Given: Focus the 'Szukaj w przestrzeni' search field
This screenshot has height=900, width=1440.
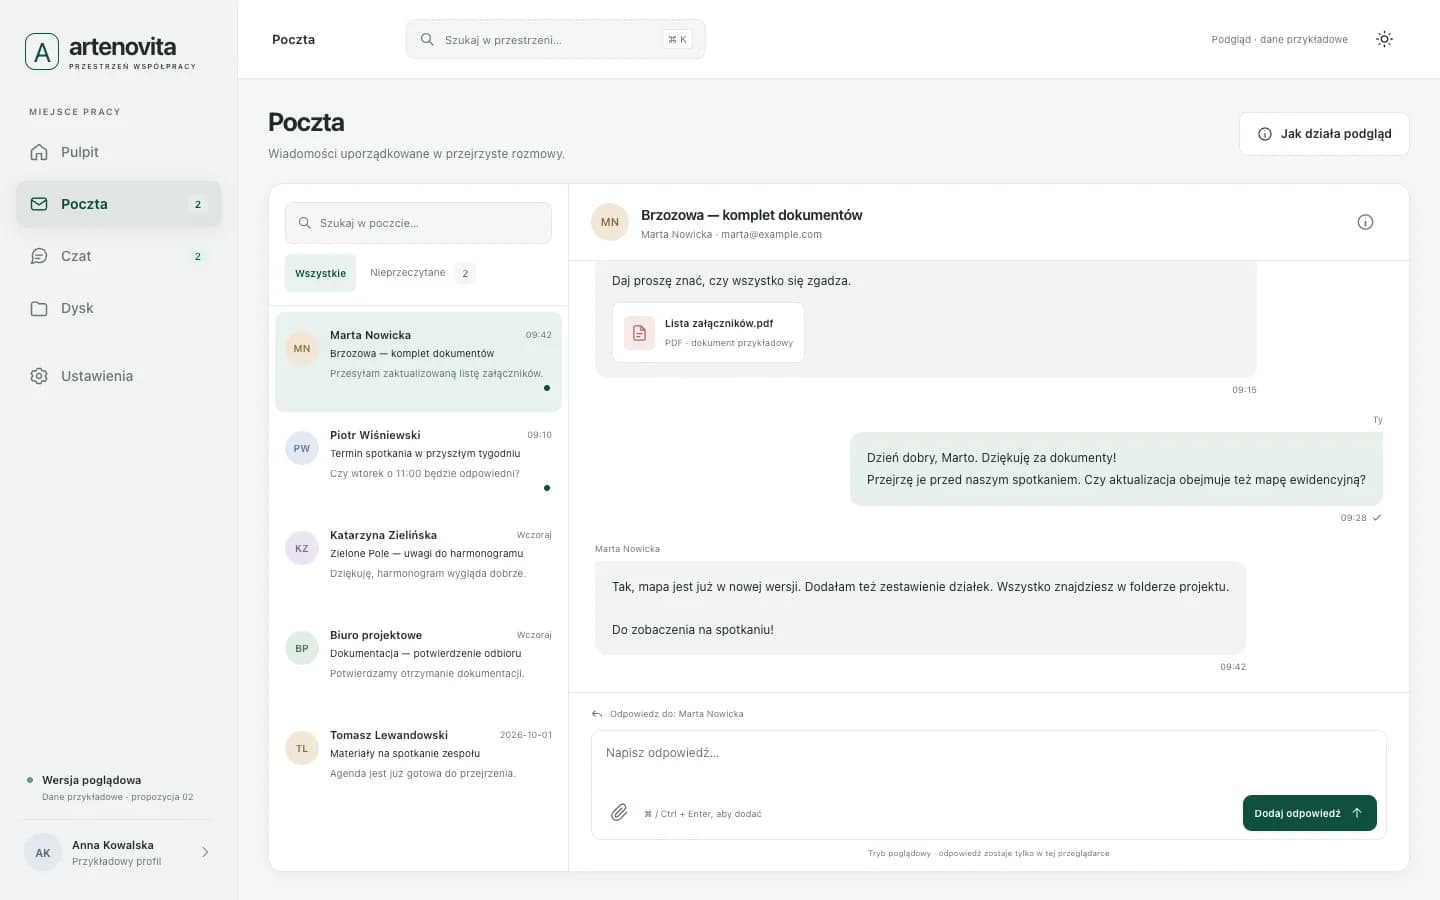Looking at the screenshot, I should tap(555, 39).
